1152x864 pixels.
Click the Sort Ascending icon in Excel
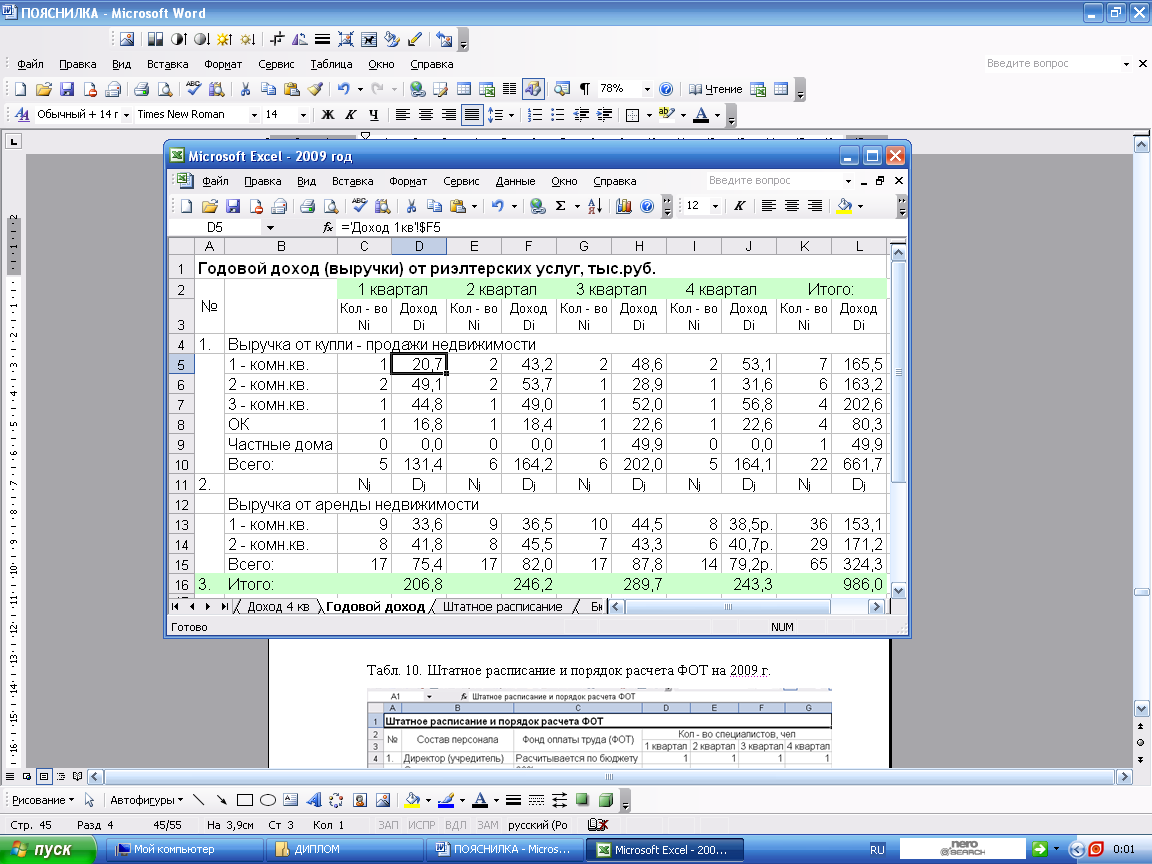(594, 206)
